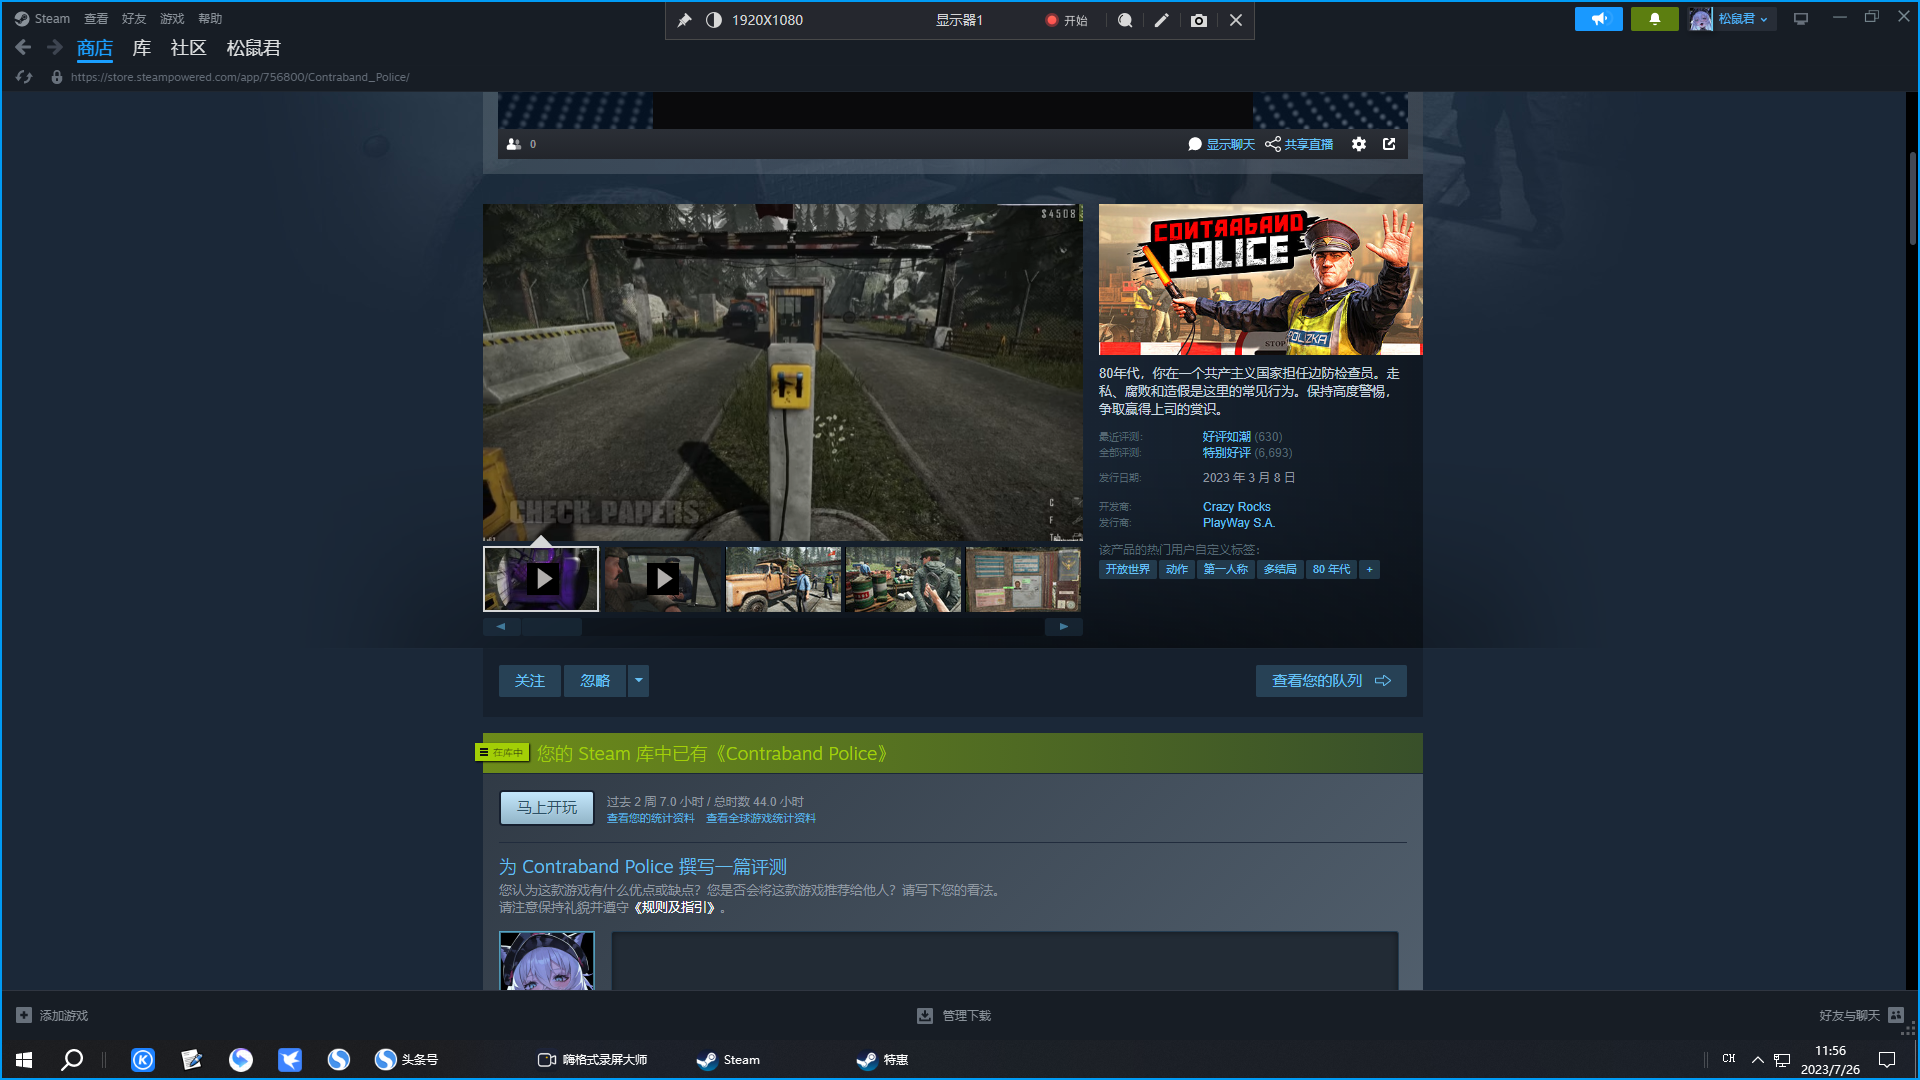Open the 好友 menu
This screenshot has height=1080, width=1920.
click(134, 19)
